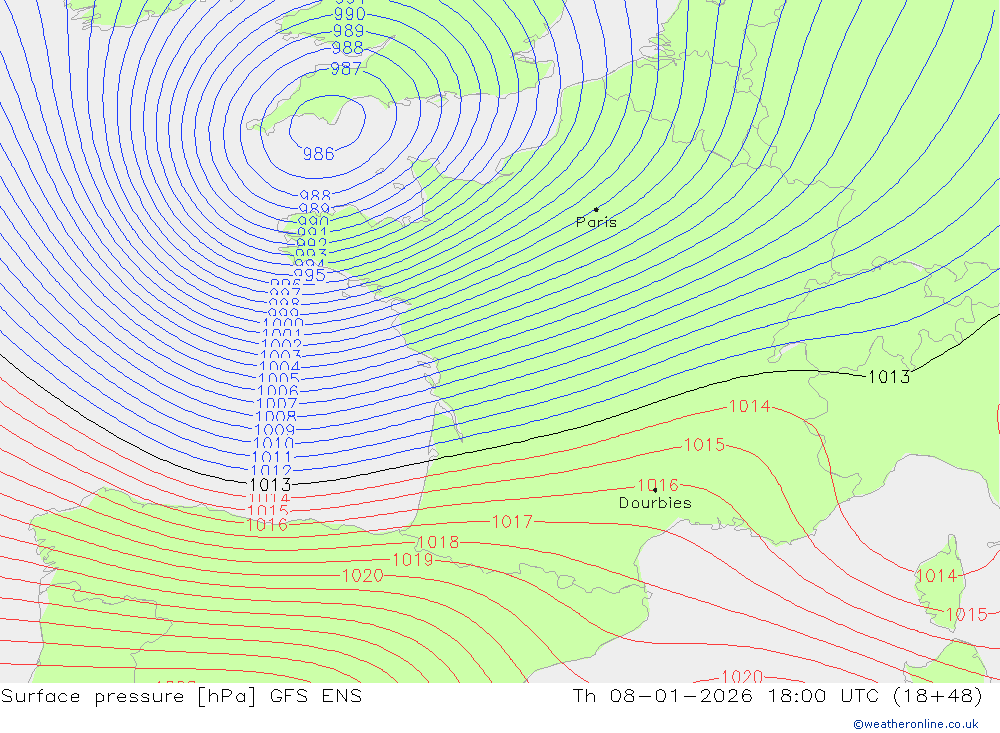Click the 1019 isobar label
The image size is (1000, 733).
(x=413, y=559)
